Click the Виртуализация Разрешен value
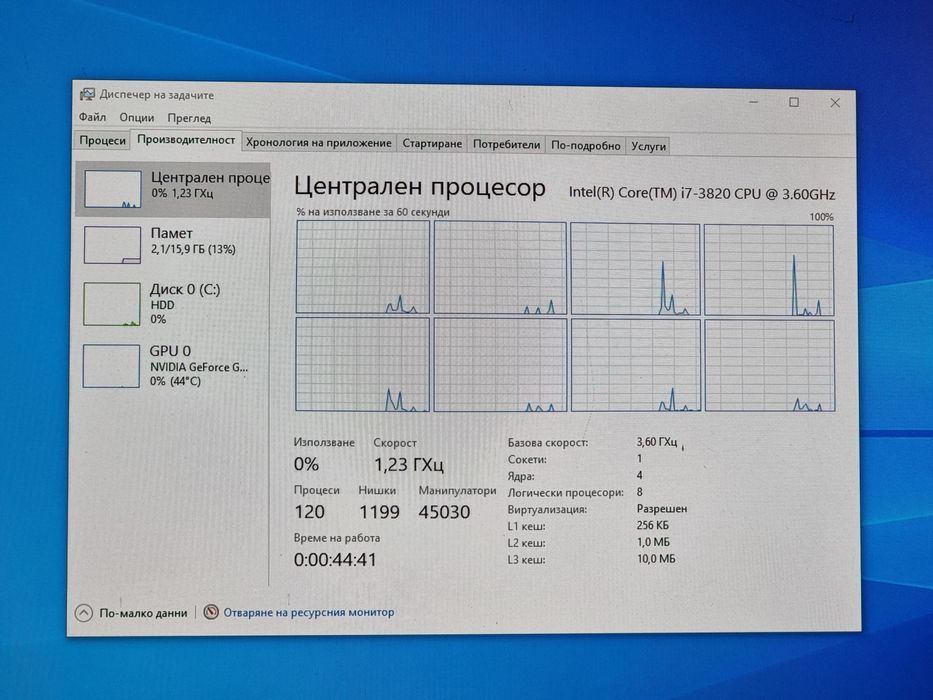Screen dimensions: 933x700 662,508
